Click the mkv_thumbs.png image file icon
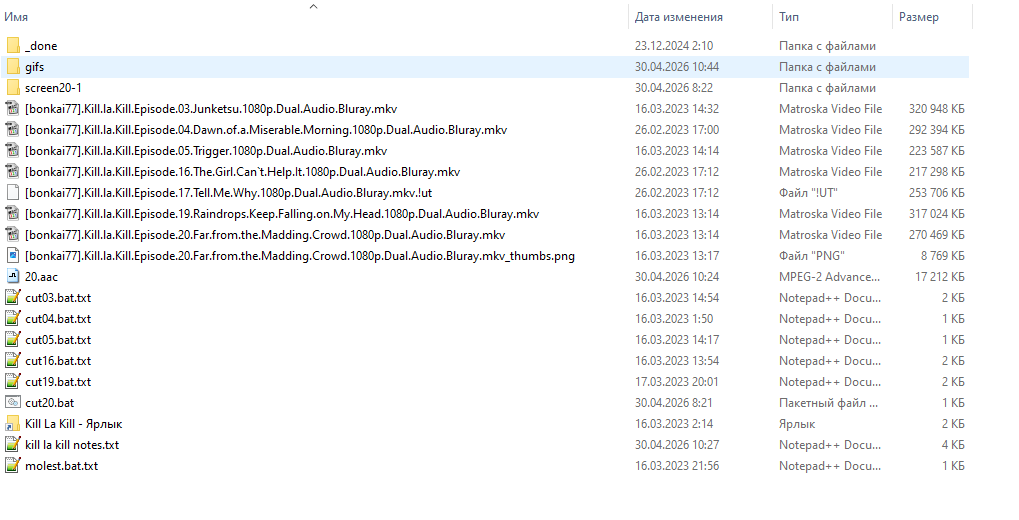 [13, 255]
